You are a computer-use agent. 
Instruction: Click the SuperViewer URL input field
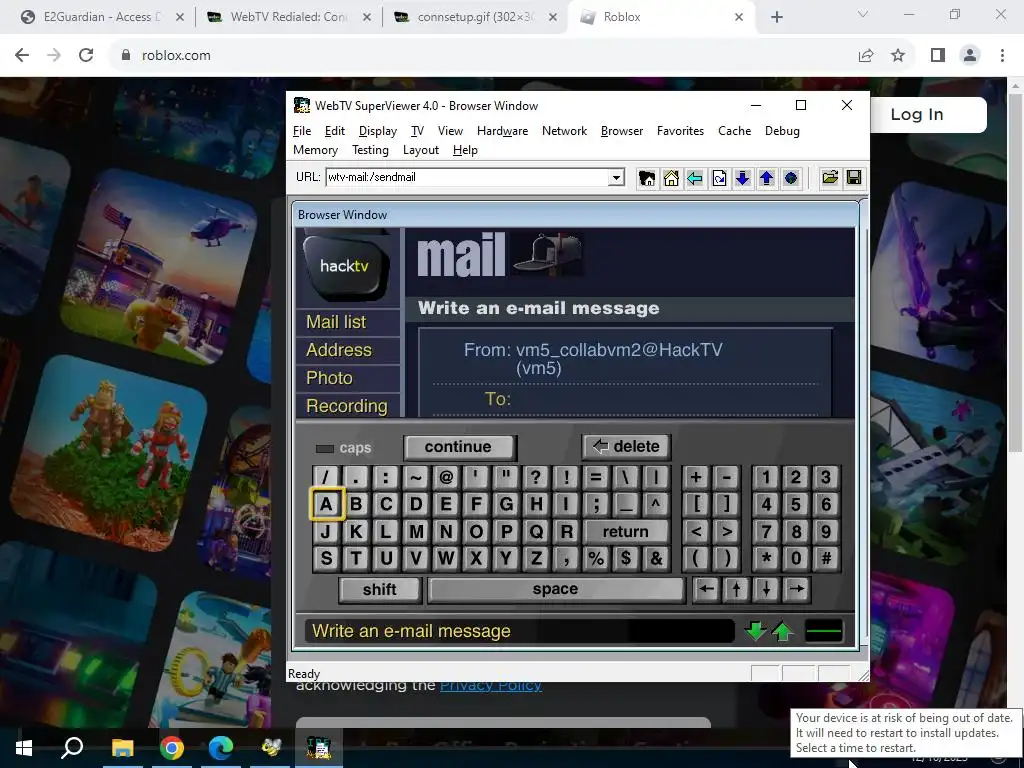[x=467, y=177]
